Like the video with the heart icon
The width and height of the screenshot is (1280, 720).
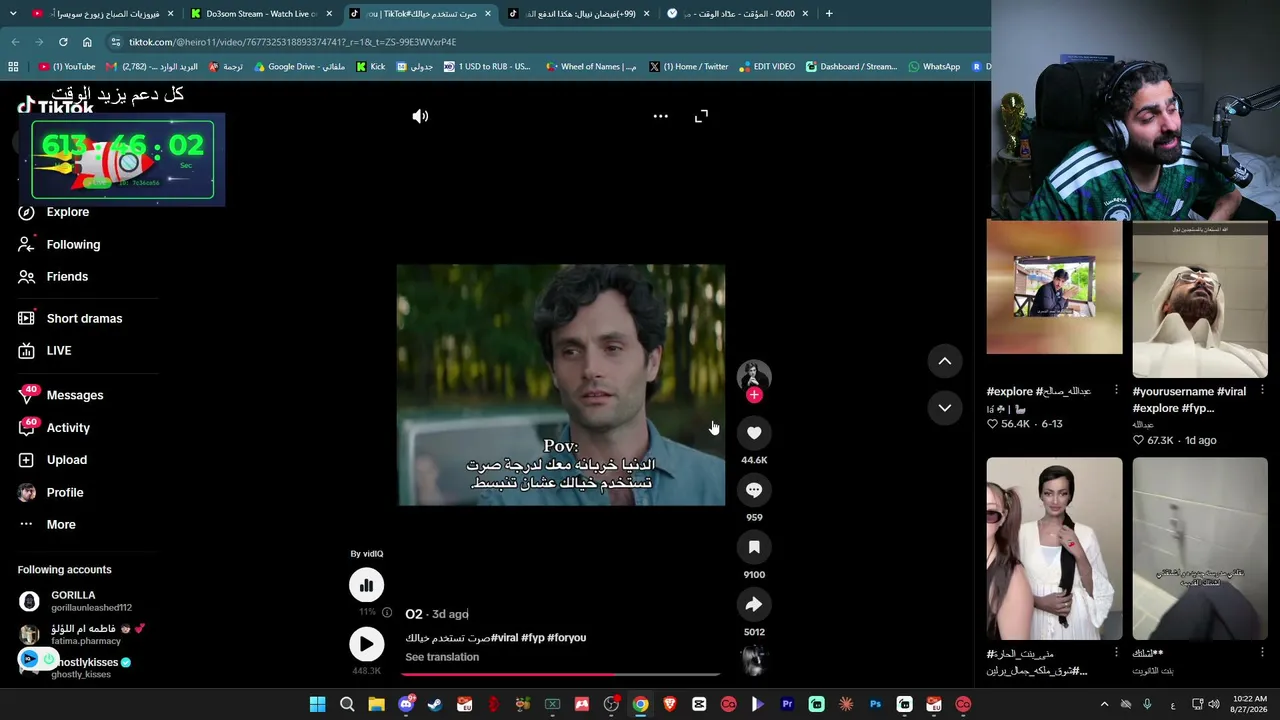[754, 432]
